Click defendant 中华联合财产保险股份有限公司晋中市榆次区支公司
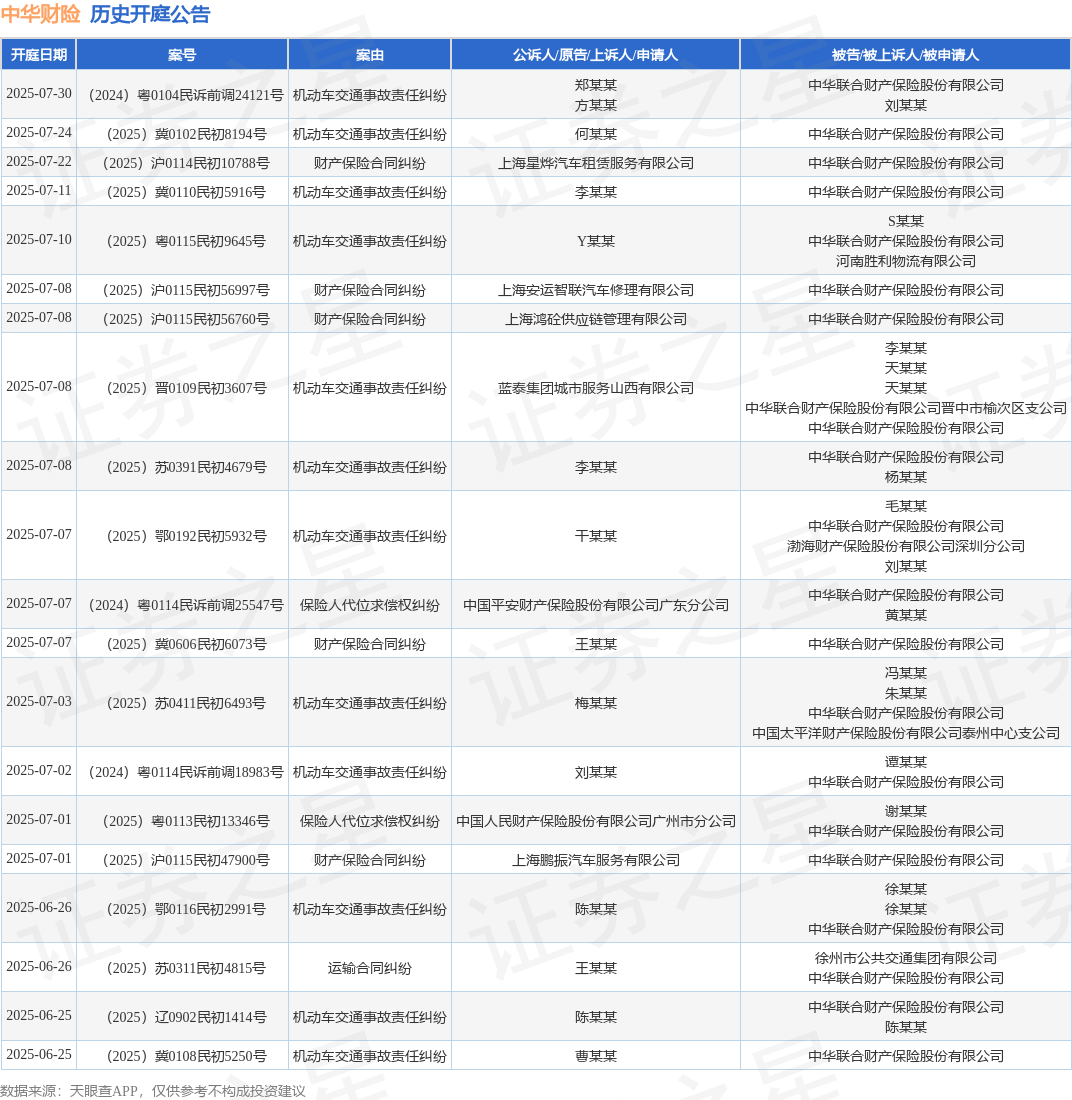Screen dimensions: 1072x1100 pyautogui.click(x=906, y=408)
